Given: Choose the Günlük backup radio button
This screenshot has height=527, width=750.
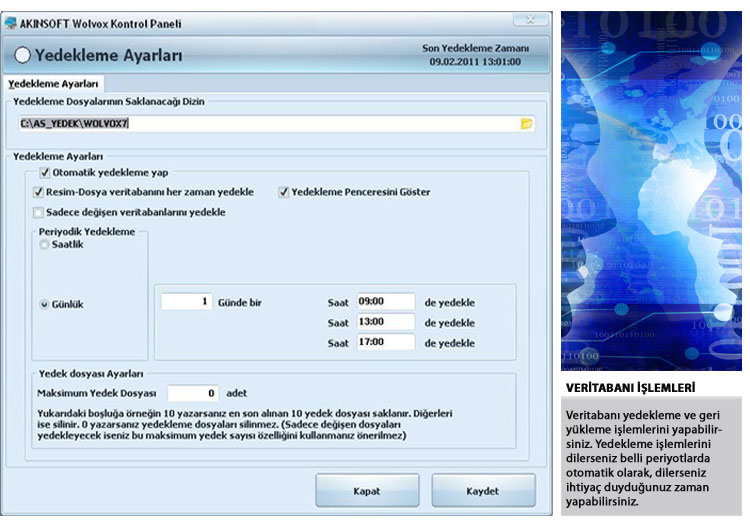Looking at the screenshot, I should point(44,305).
